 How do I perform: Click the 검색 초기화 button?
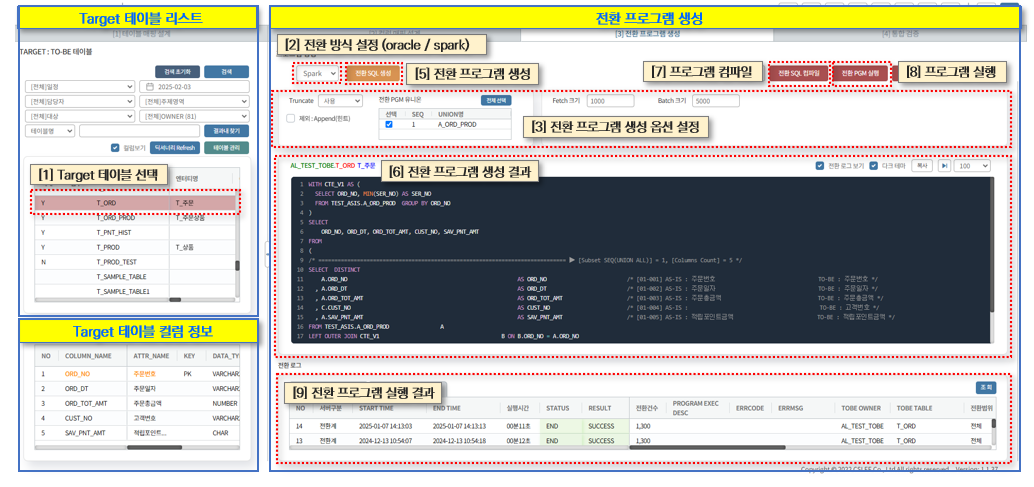[x=177, y=72]
